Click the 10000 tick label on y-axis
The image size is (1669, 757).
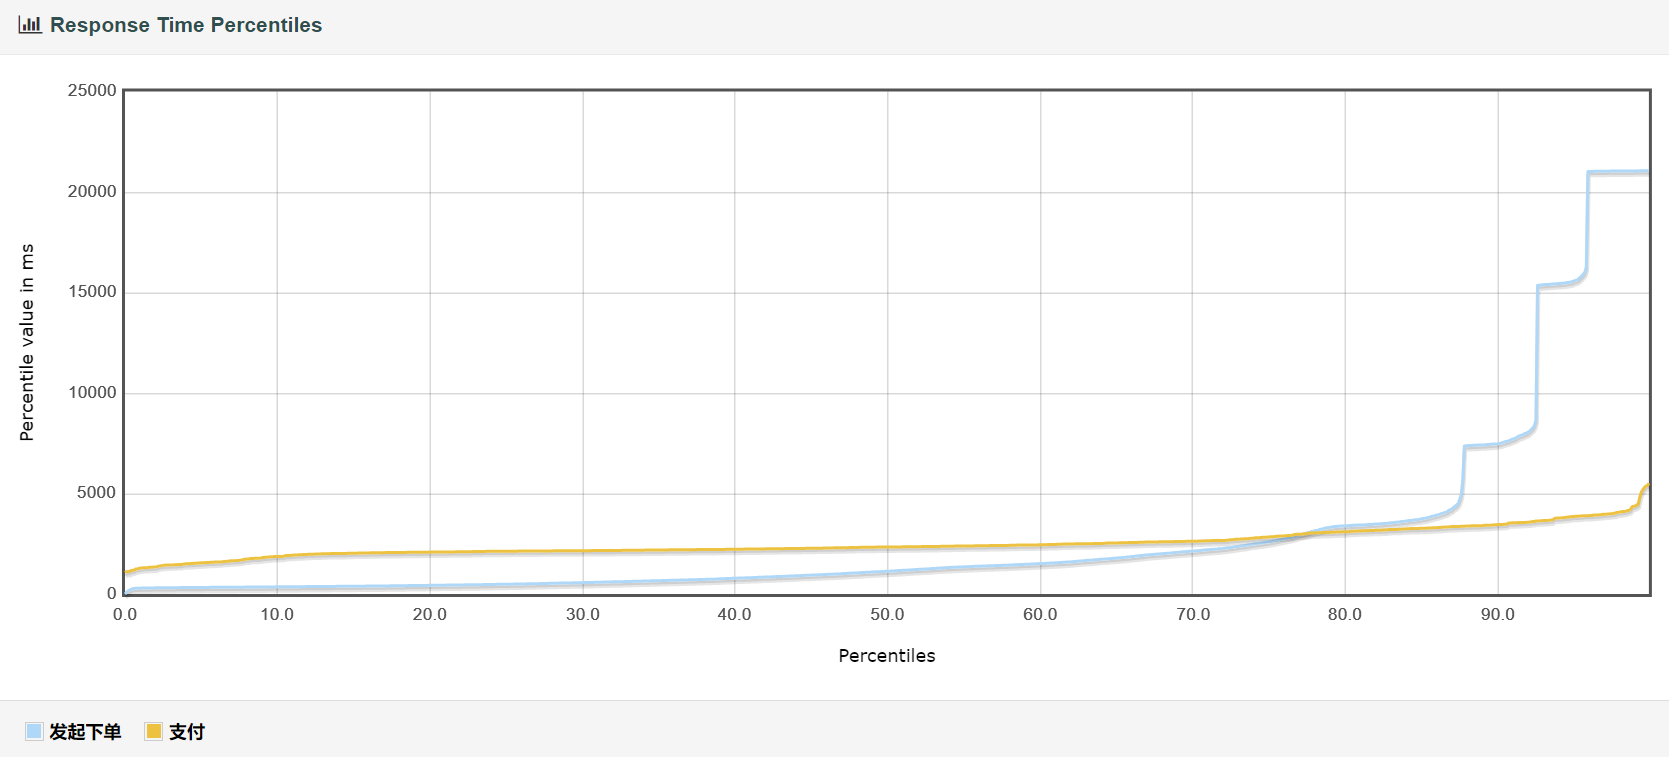[x=92, y=393]
